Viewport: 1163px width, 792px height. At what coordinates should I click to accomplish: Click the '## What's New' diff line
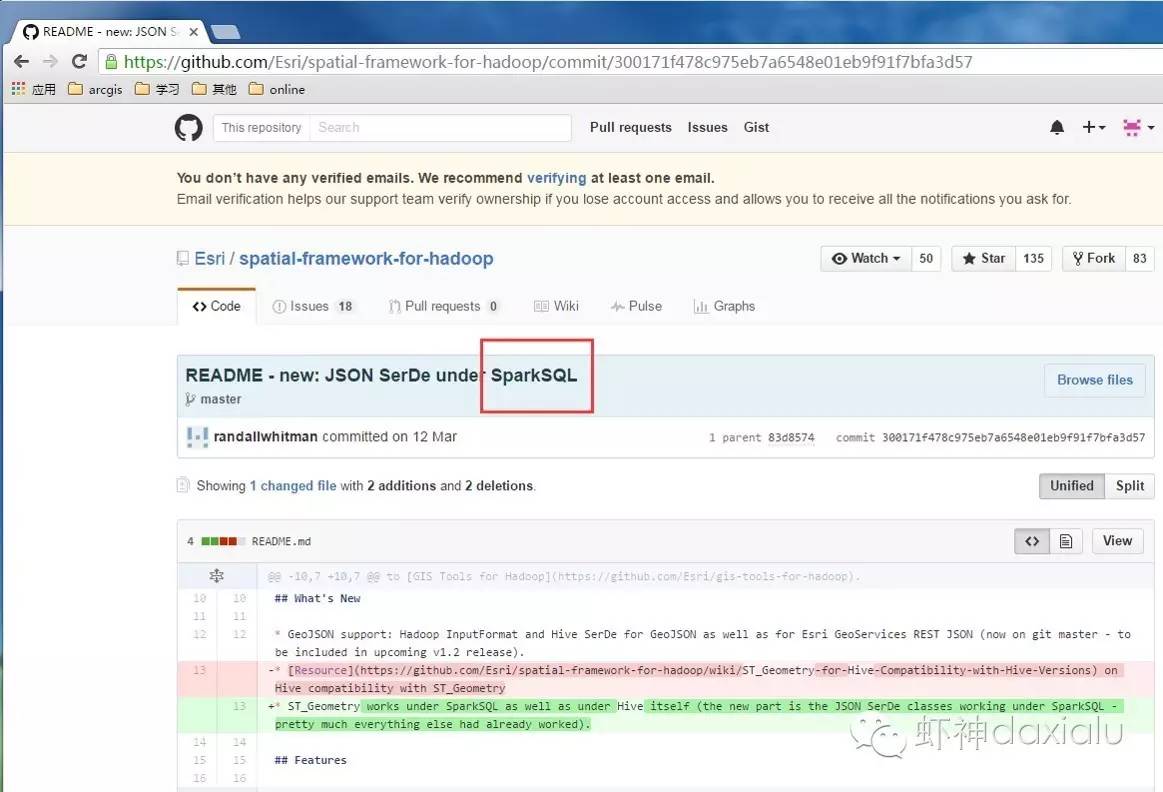coord(317,598)
